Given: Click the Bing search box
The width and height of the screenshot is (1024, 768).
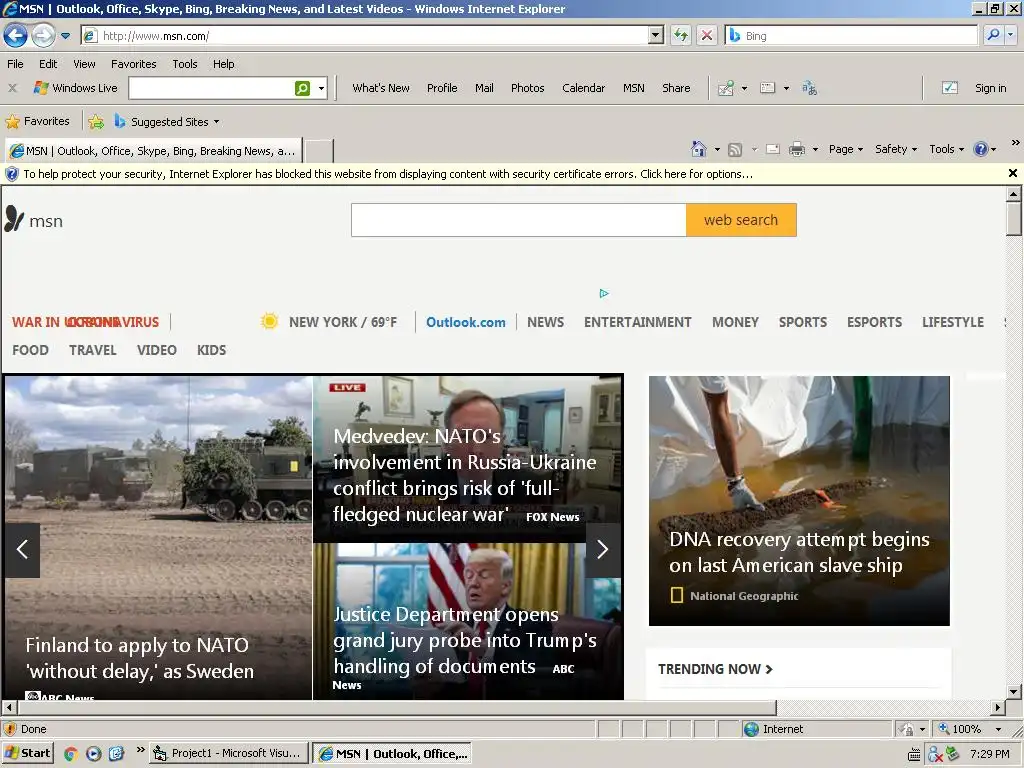Looking at the screenshot, I should click(x=851, y=36).
